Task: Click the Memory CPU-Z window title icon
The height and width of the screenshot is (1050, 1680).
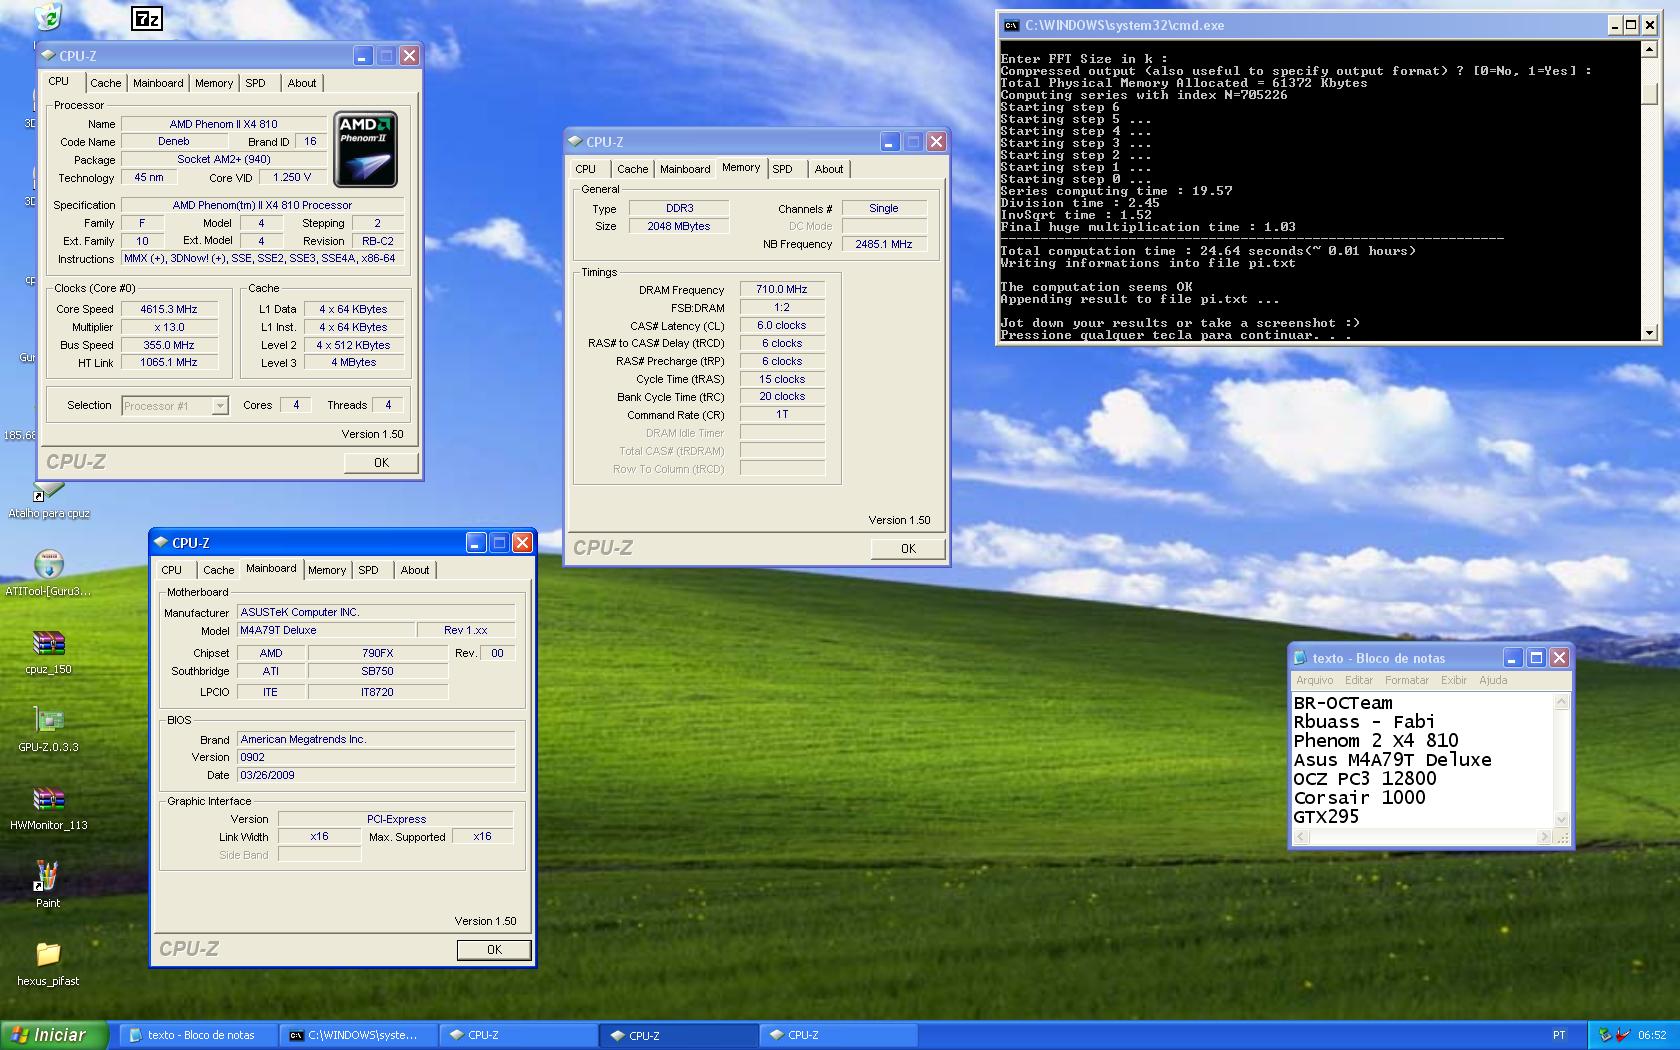Action: (575, 142)
